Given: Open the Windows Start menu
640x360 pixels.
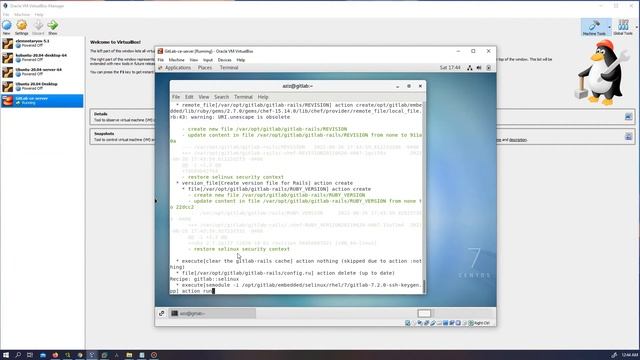Looking at the screenshot, I should tap(6, 355).
